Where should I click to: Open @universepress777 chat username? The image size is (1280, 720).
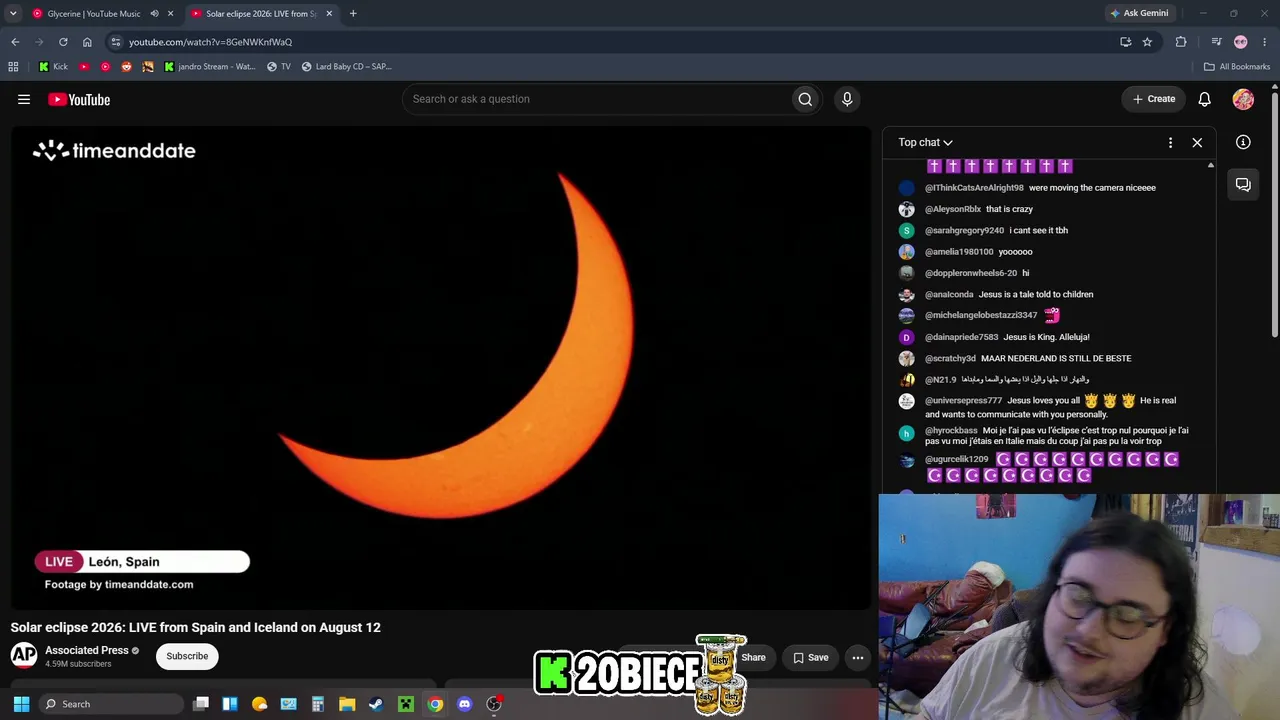click(963, 401)
